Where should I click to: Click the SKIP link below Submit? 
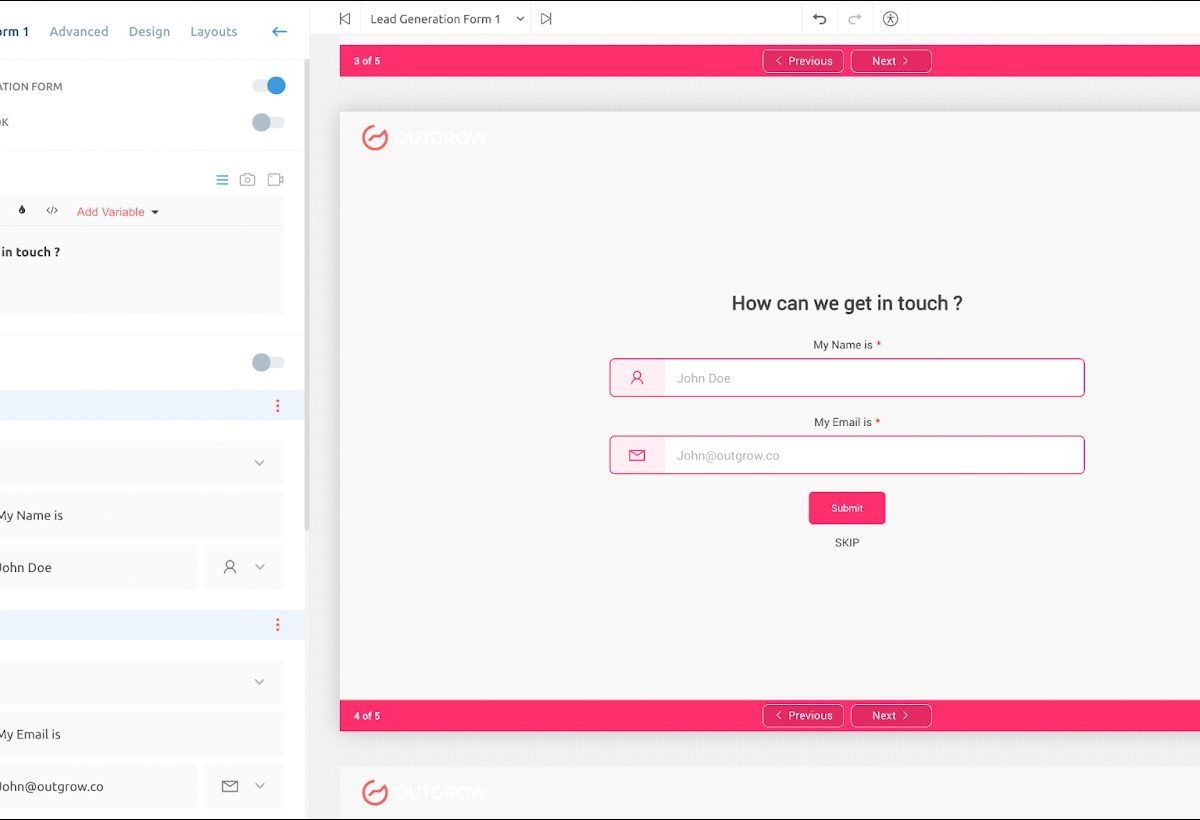tap(847, 543)
